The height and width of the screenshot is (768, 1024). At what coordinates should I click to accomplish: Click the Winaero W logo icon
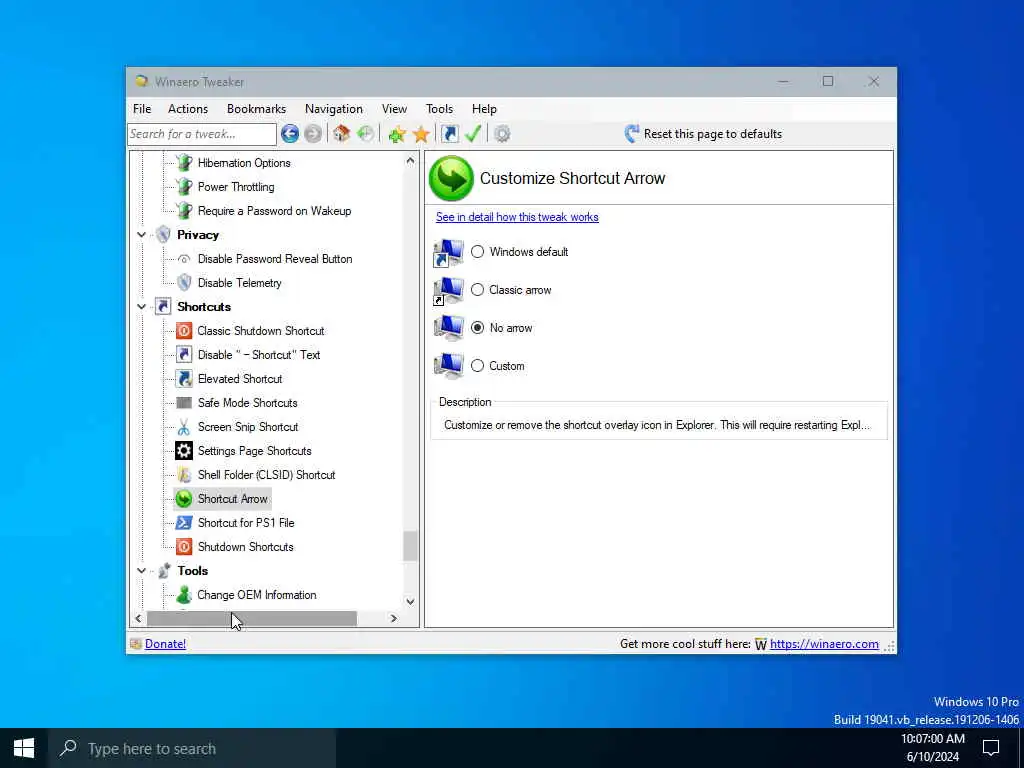point(761,645)
